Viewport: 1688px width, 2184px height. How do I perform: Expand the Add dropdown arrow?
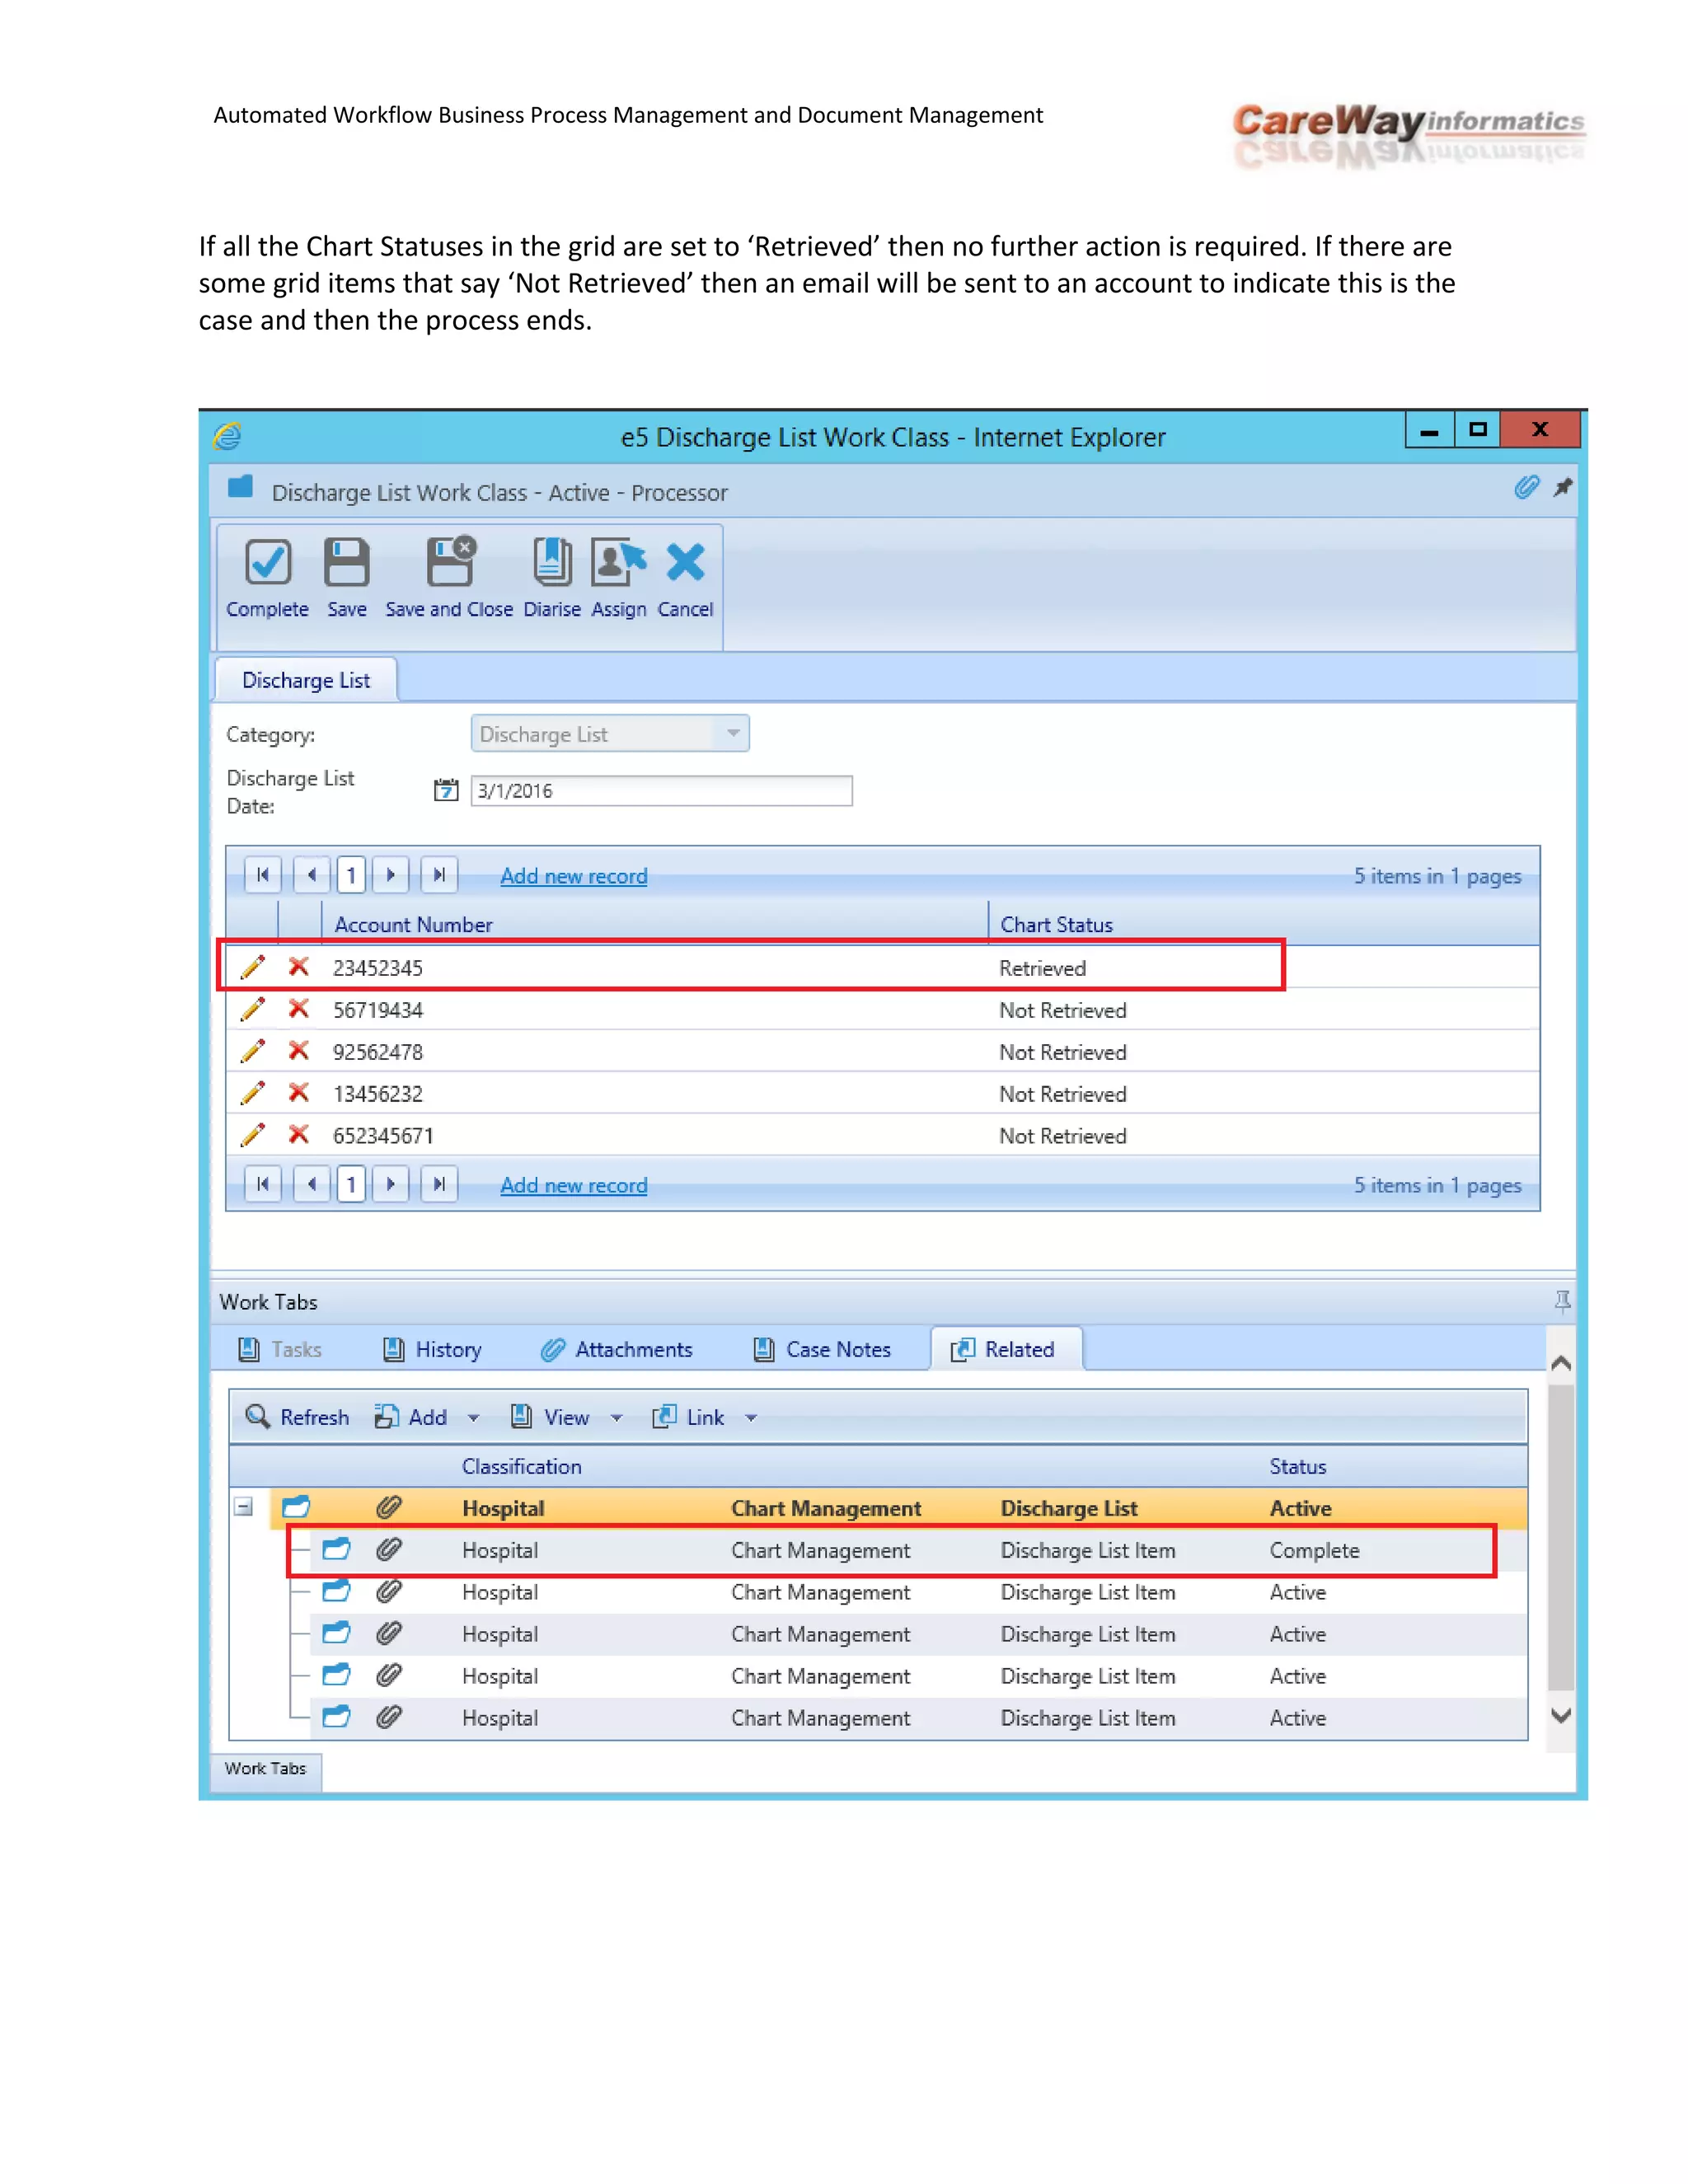[x=474, y=1418]
